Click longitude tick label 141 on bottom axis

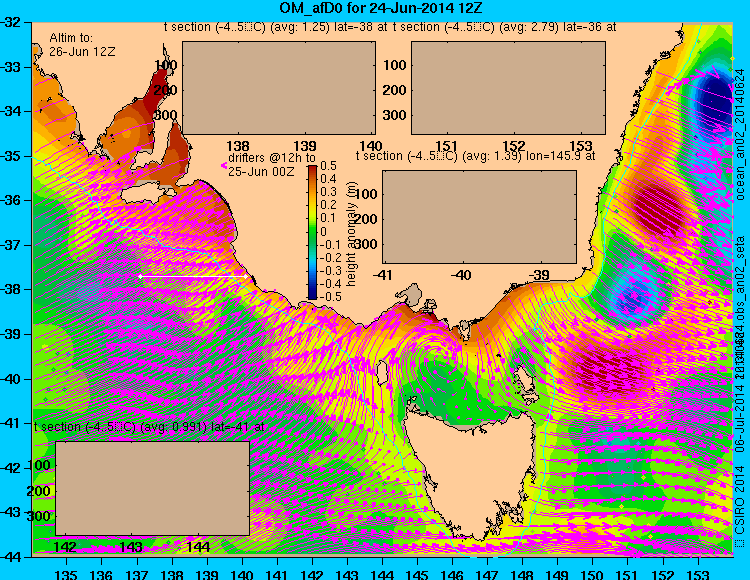coord(276,574)
